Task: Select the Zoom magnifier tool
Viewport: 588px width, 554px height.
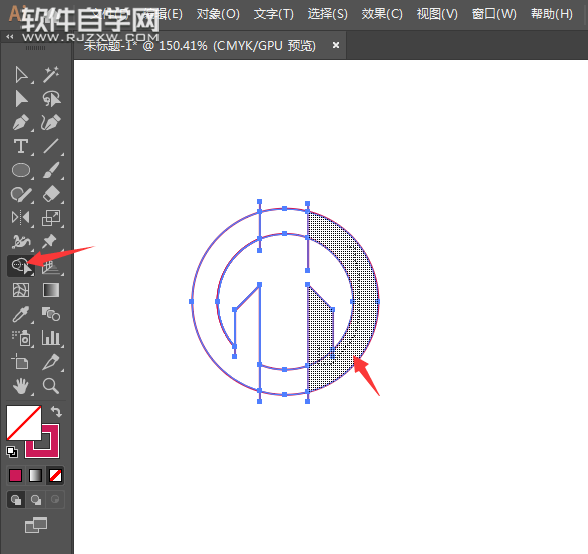Action: click(51, 386)
